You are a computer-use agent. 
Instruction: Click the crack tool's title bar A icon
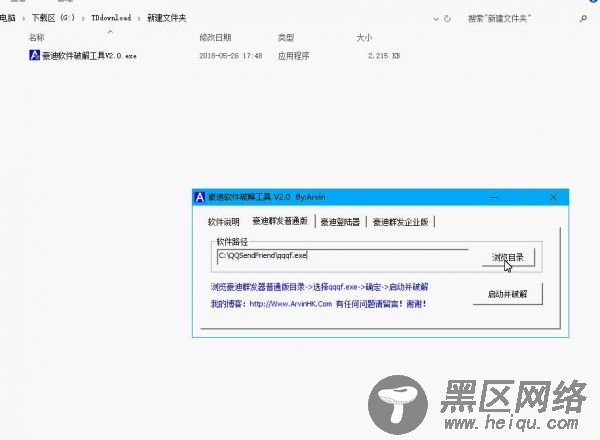[200, 197]
